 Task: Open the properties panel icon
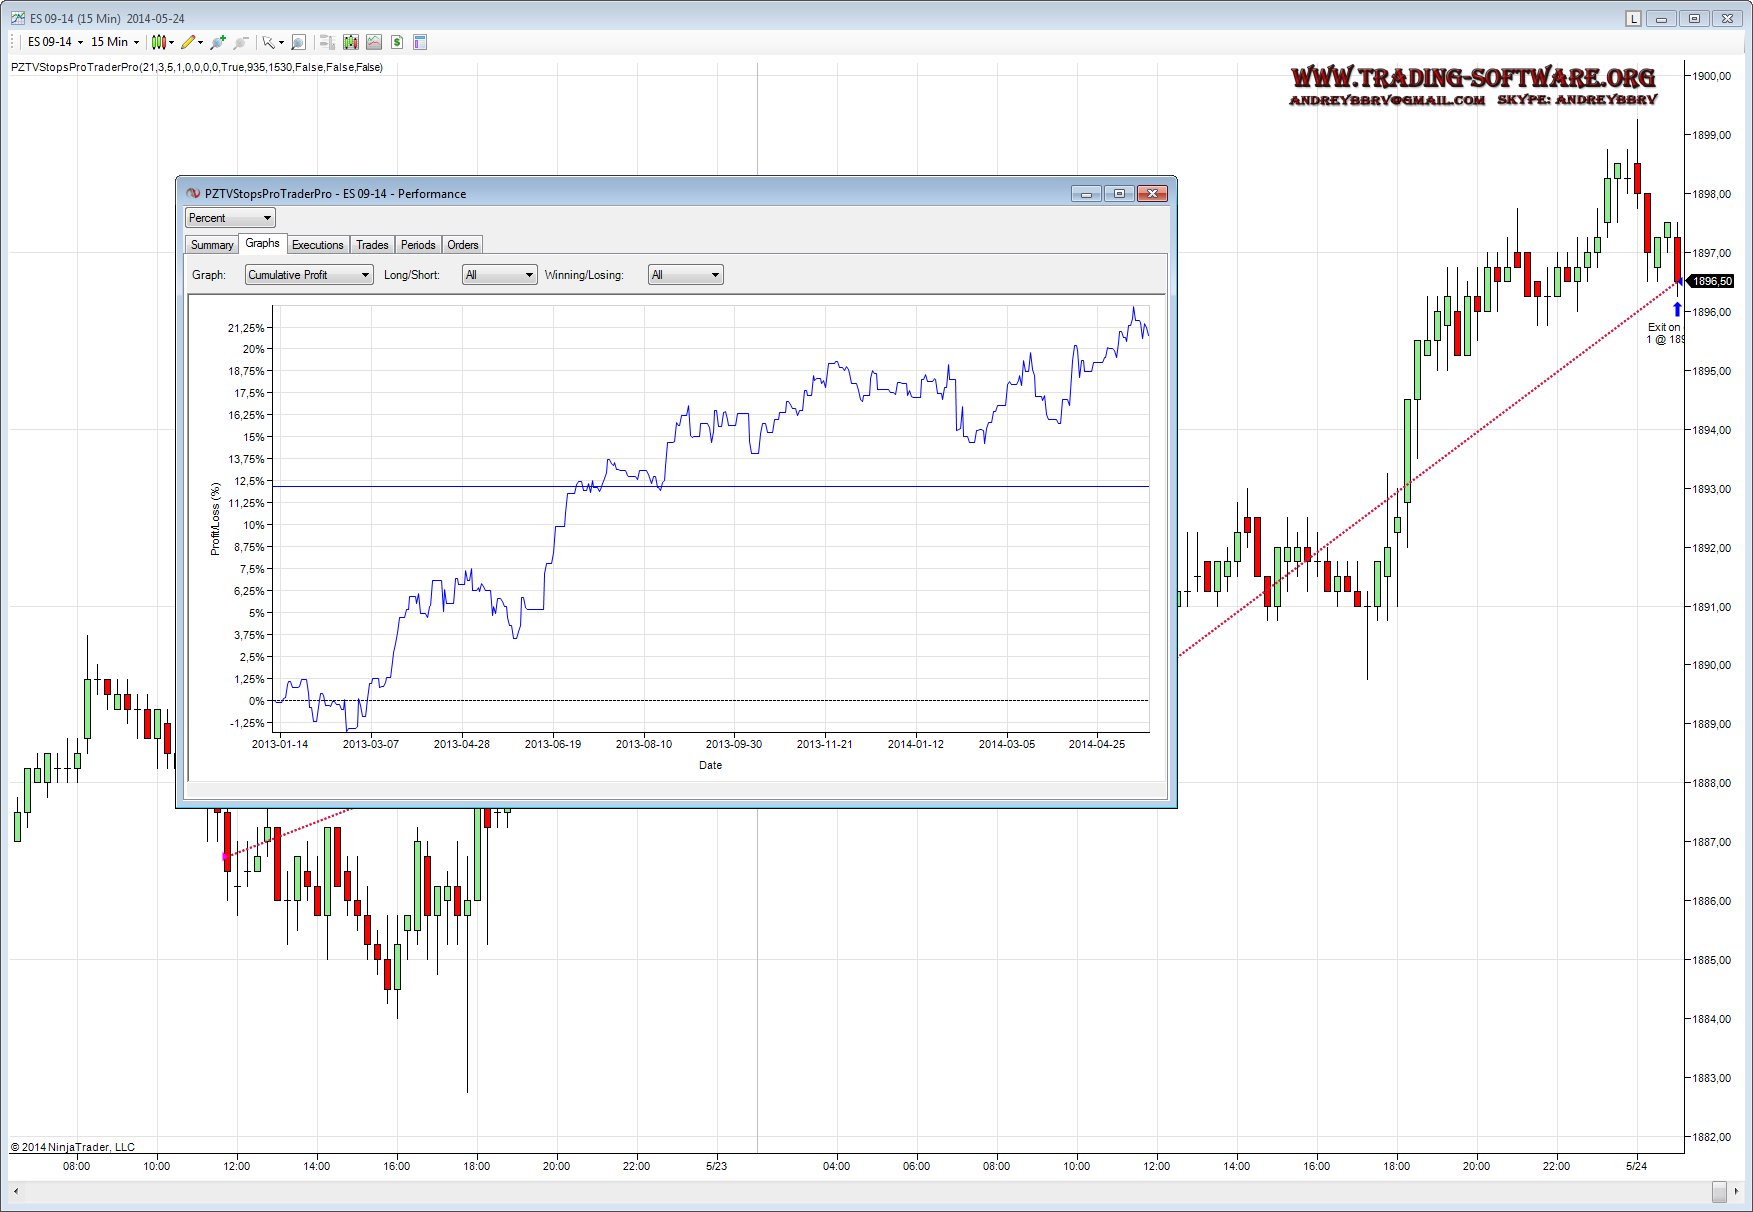click(420, 42)
